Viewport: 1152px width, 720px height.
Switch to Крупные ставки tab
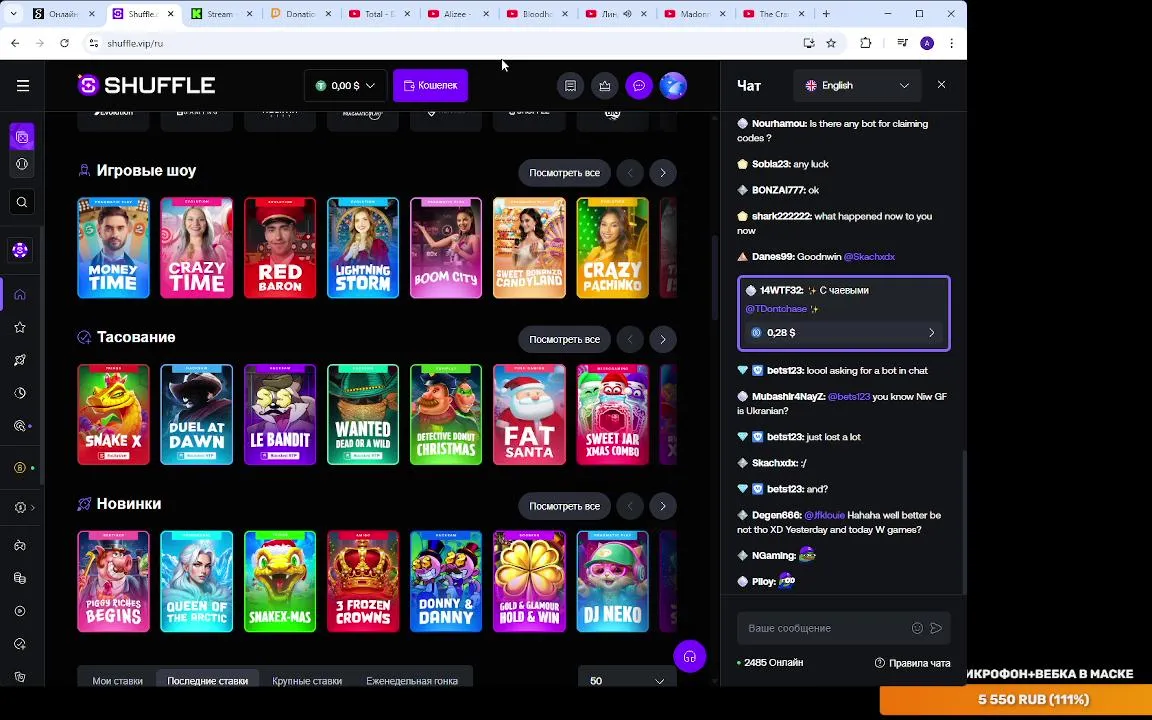point(307,681)
